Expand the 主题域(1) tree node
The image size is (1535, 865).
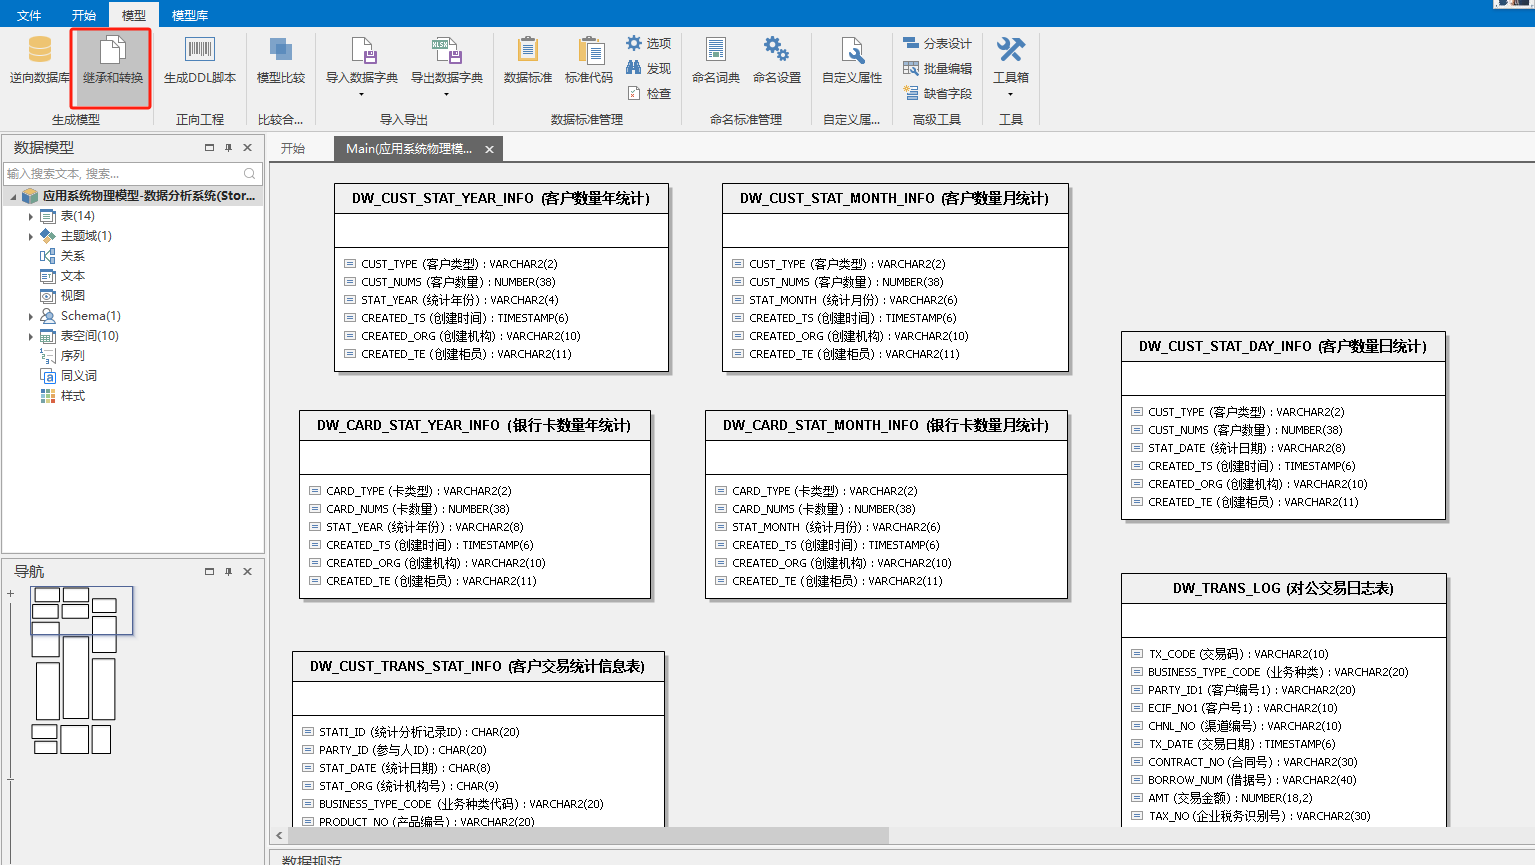click(31, 236)
